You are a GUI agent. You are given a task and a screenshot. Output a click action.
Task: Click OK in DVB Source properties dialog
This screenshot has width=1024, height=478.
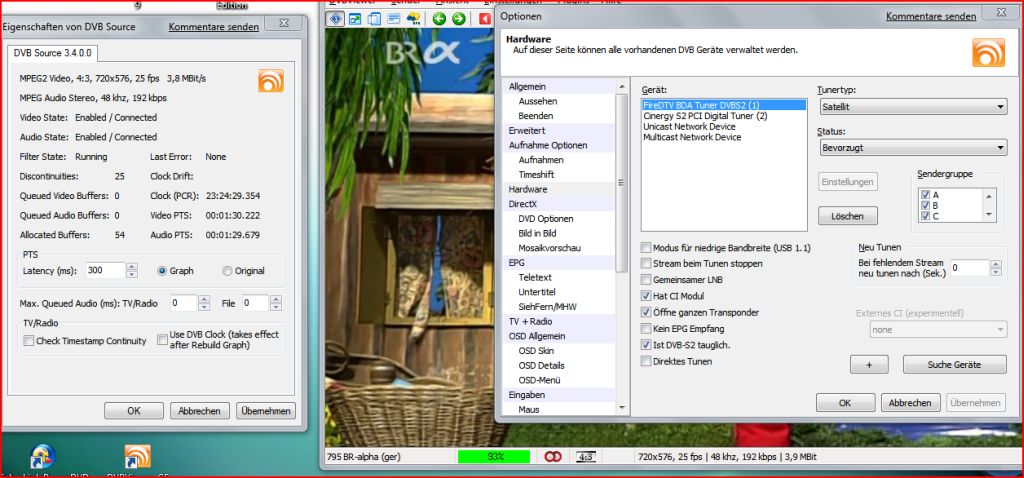coord(134,411)
